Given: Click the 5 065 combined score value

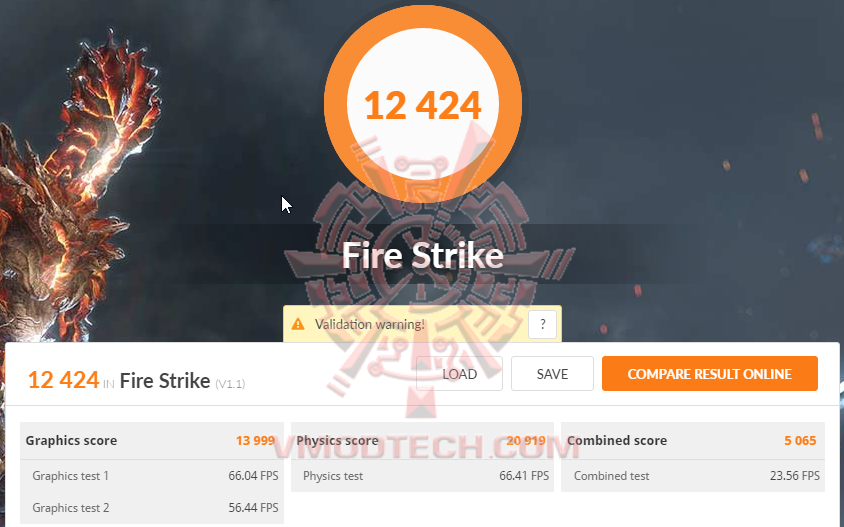Looking at the screenshot, I should click(800, 440).
